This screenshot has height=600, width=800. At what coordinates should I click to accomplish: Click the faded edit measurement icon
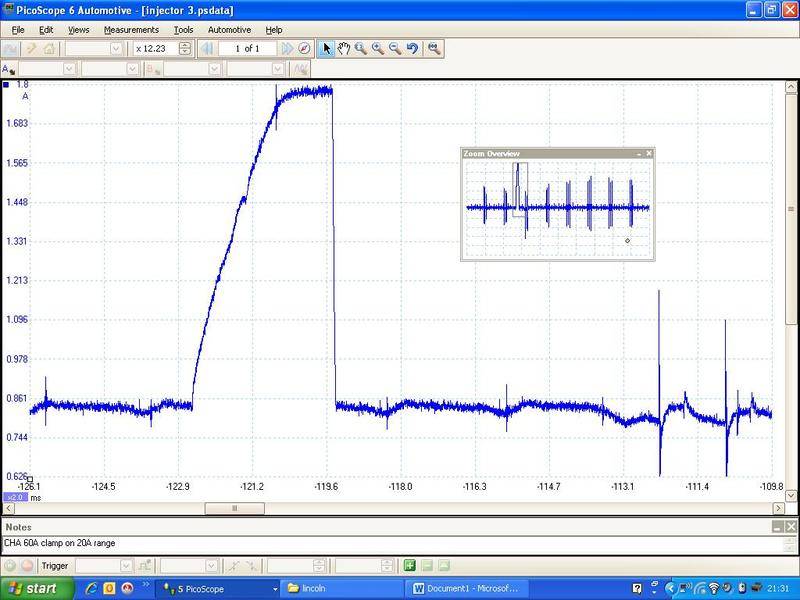(x=444, y=565)
